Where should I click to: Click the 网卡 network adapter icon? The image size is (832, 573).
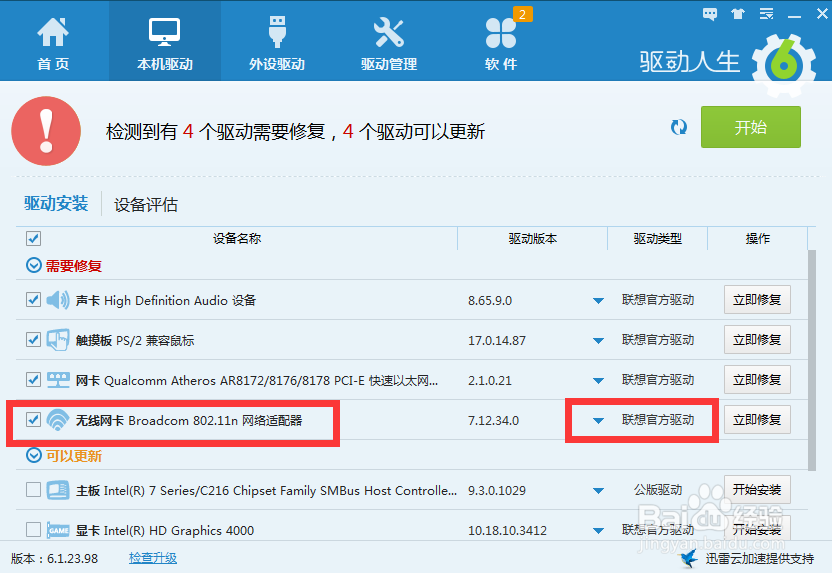pos(58,380)
